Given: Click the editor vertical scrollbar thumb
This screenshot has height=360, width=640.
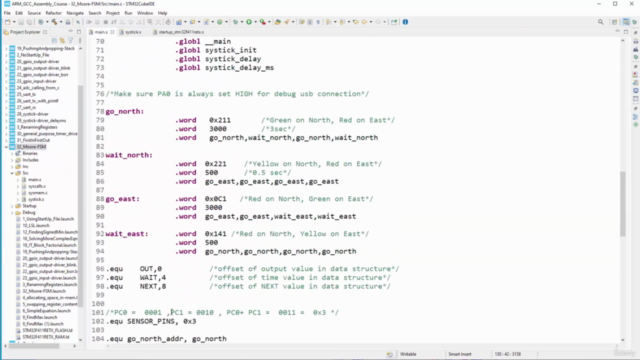Looking at the screenshot, I should pos(623,203).
